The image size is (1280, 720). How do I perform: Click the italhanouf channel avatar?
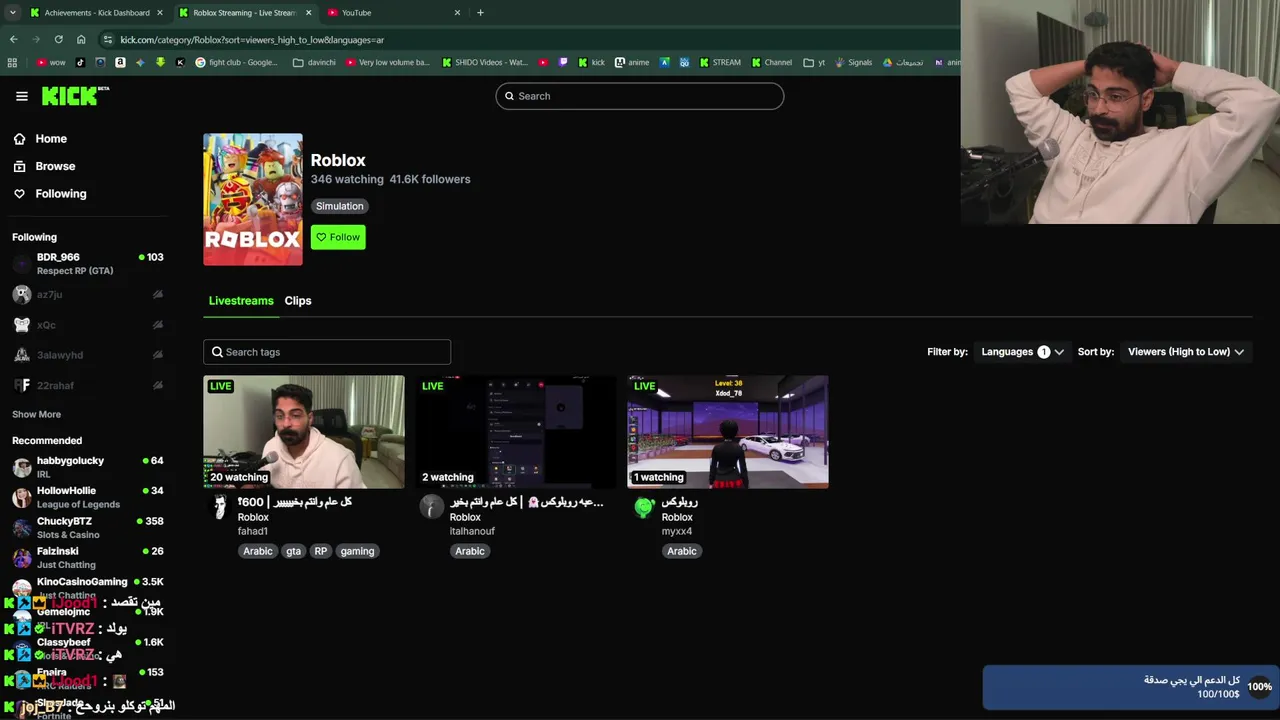(431, 507)
